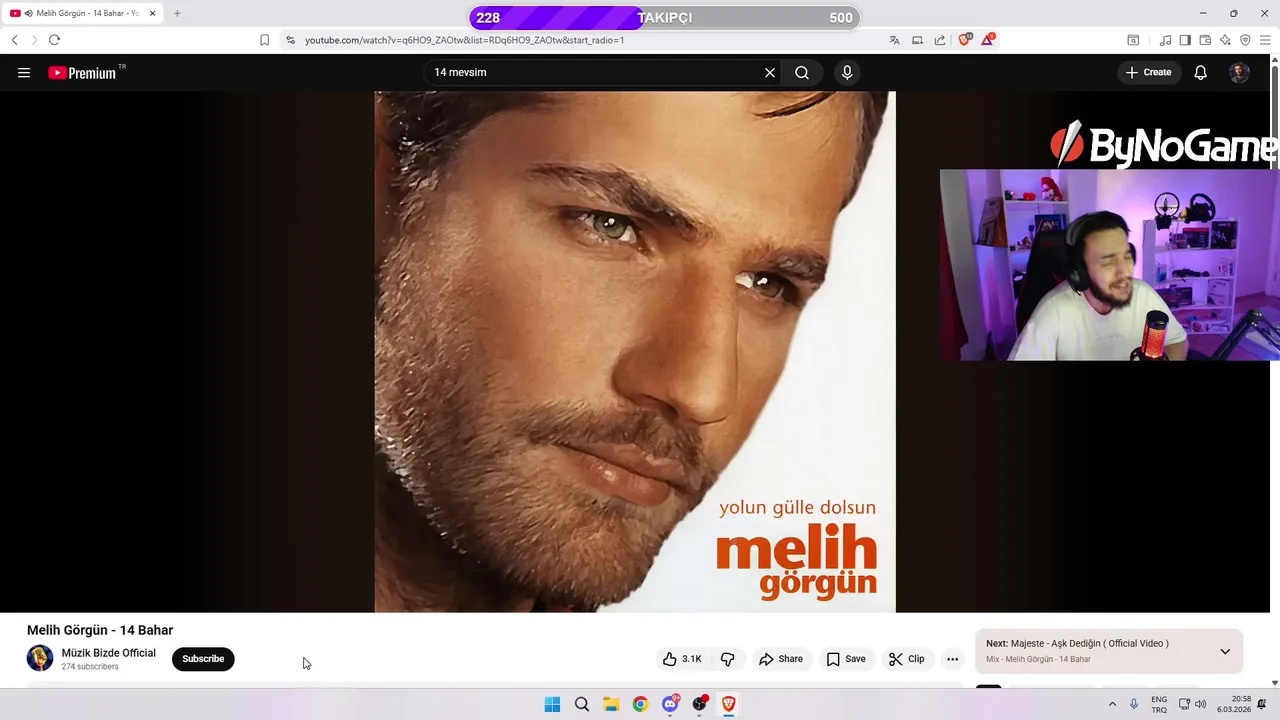1280x720 pixels.
Task: Open Brave Rewards triangle icon
Action: pyautogui.click(x=988, y=40)
